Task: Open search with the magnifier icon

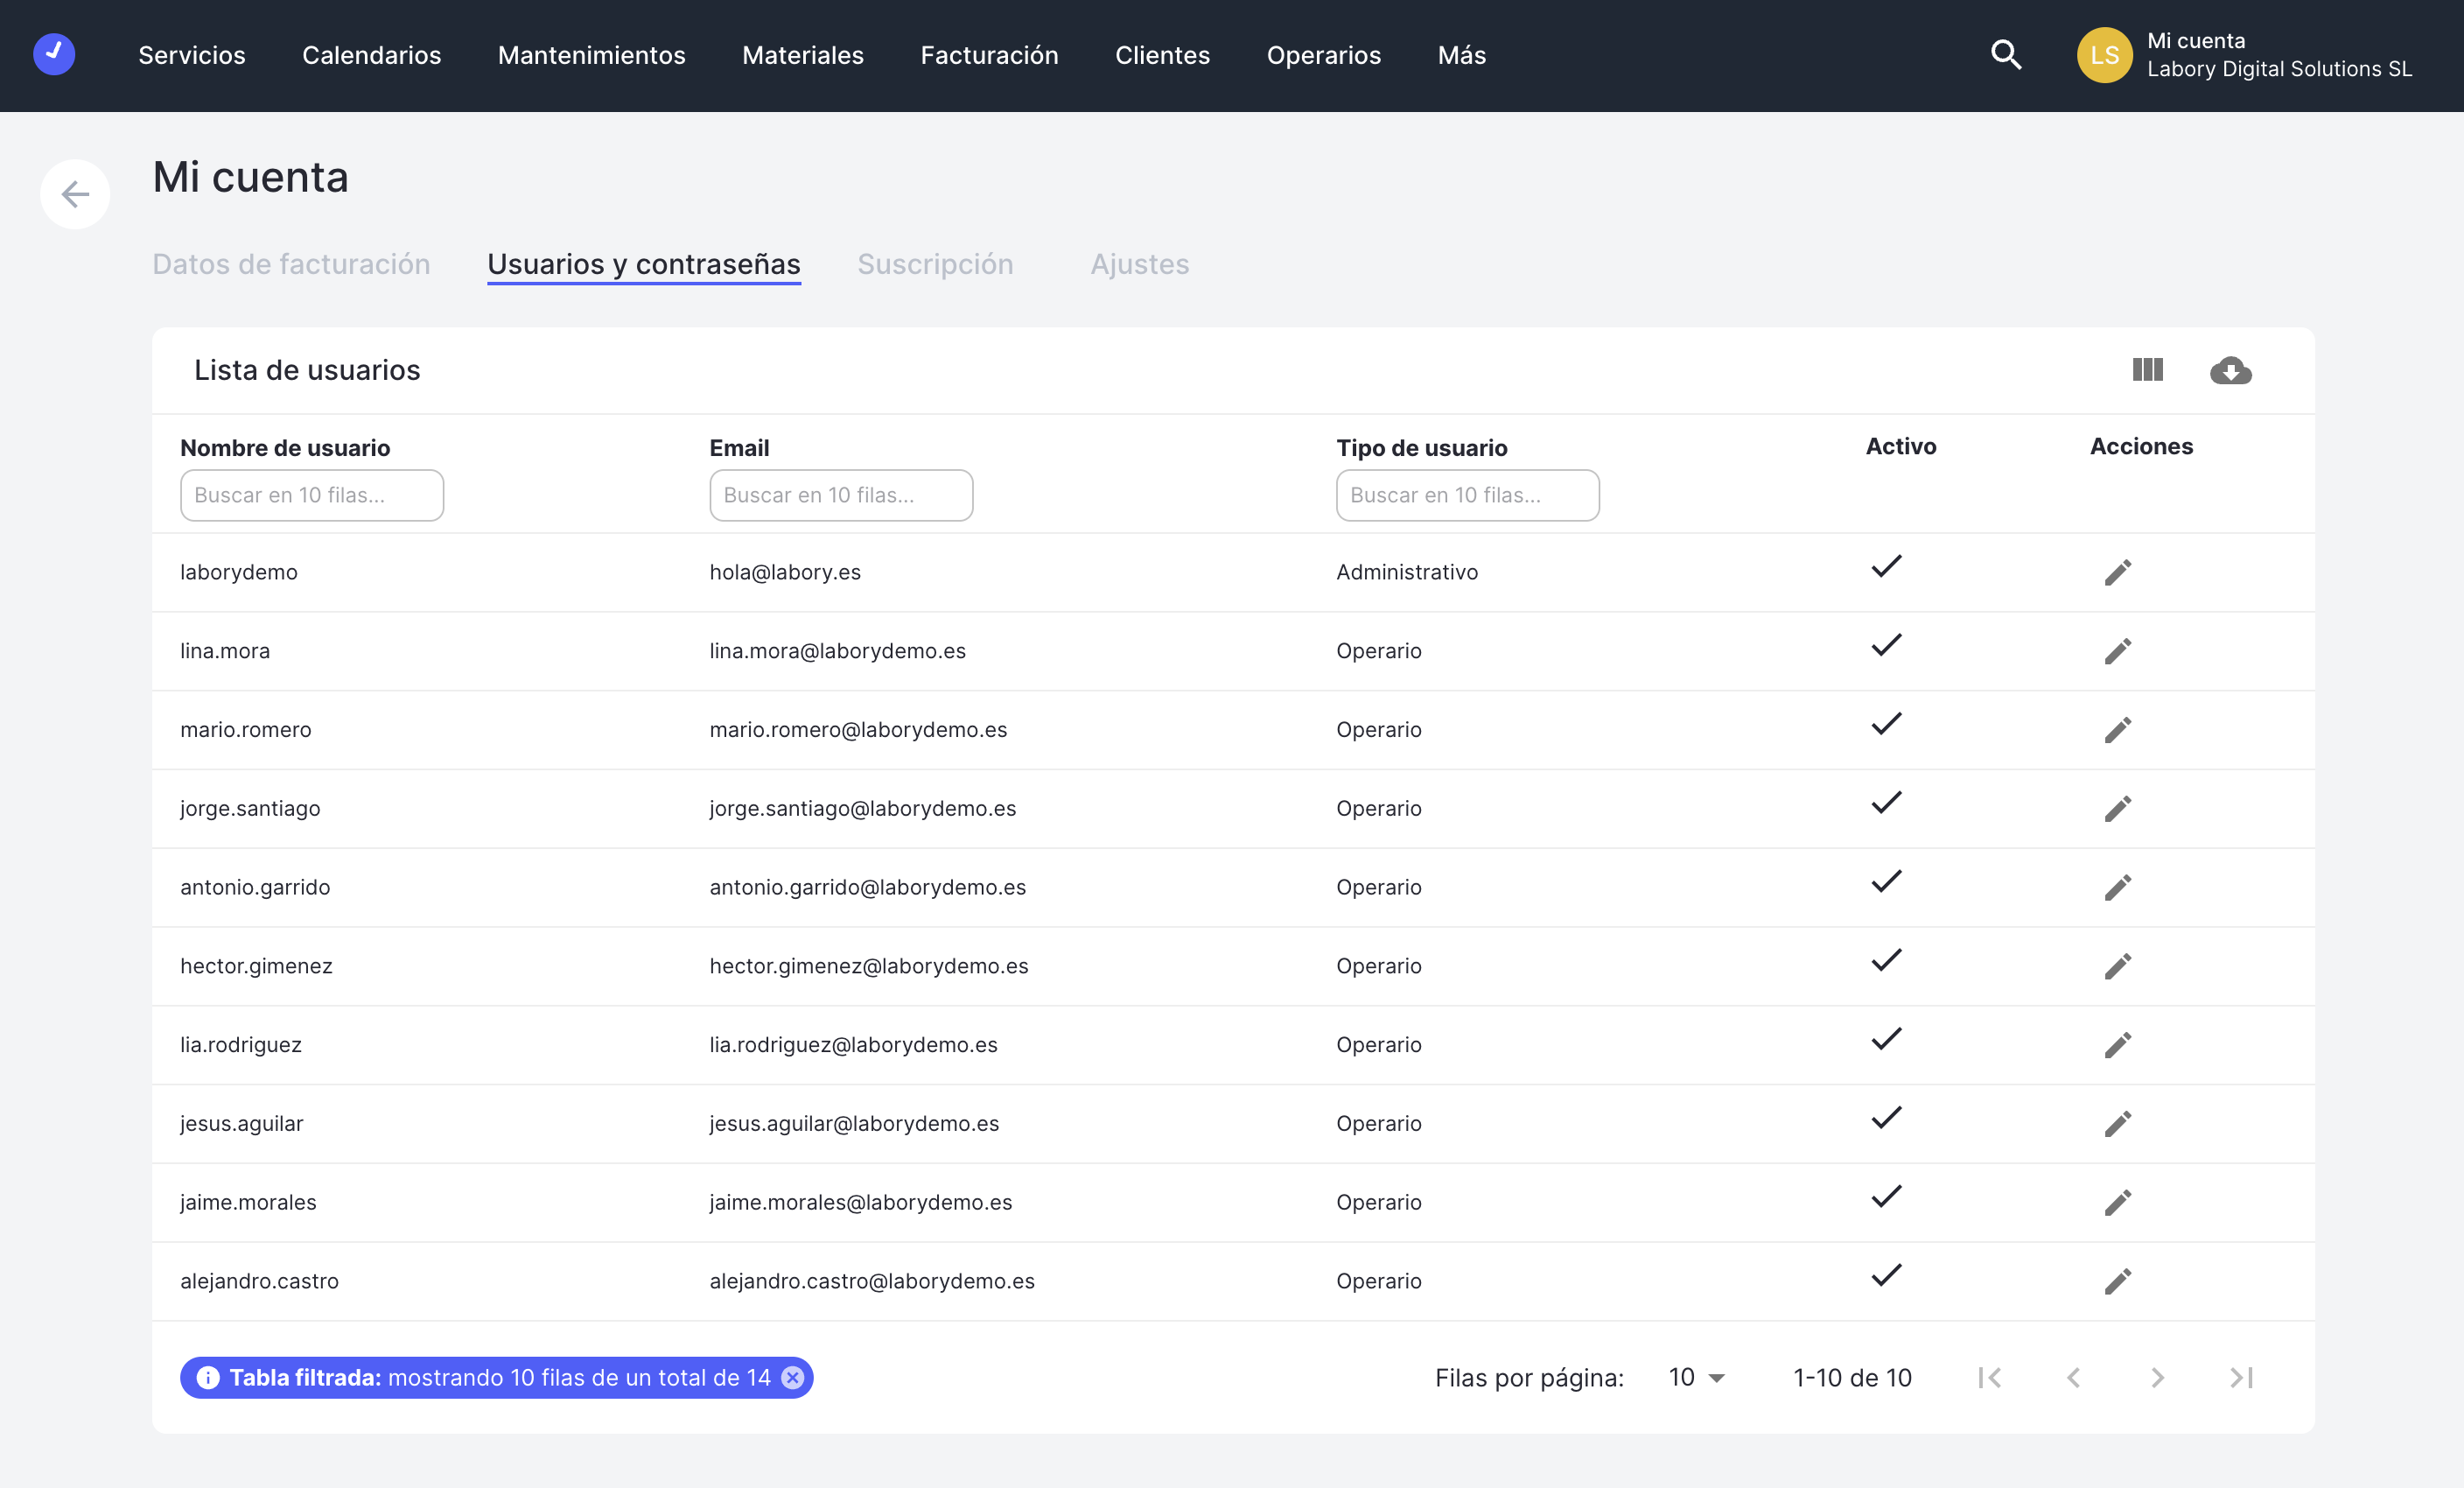Action: (x=2005, y=55)
